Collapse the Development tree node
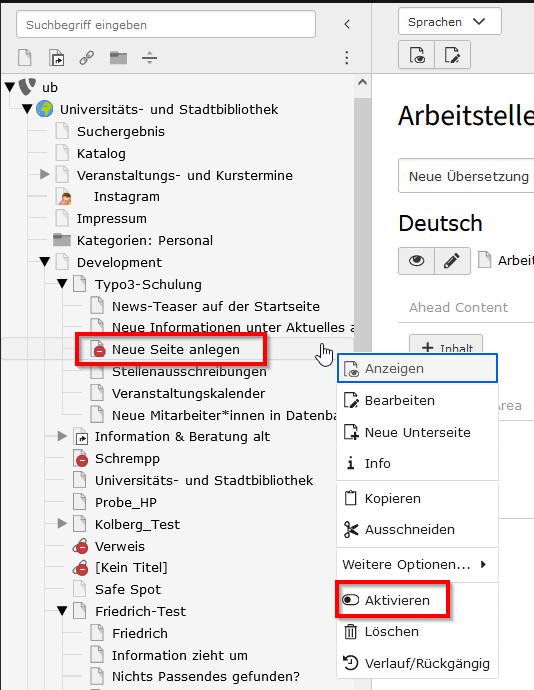534x690 pixels. click(44, 262)
